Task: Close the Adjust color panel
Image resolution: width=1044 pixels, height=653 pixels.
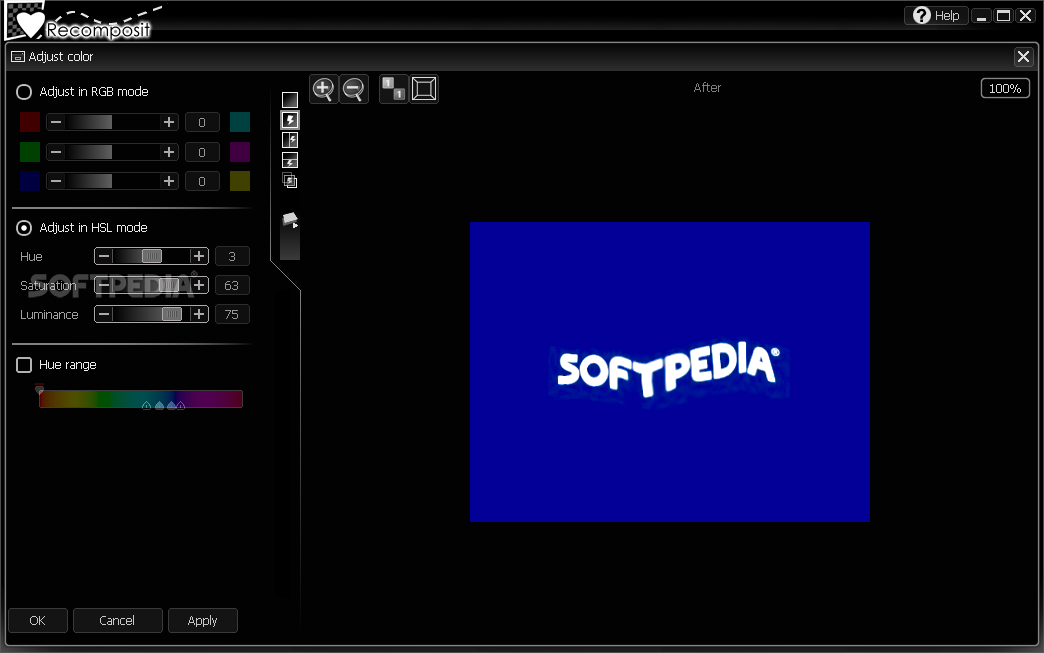Action: [1023, 57]
